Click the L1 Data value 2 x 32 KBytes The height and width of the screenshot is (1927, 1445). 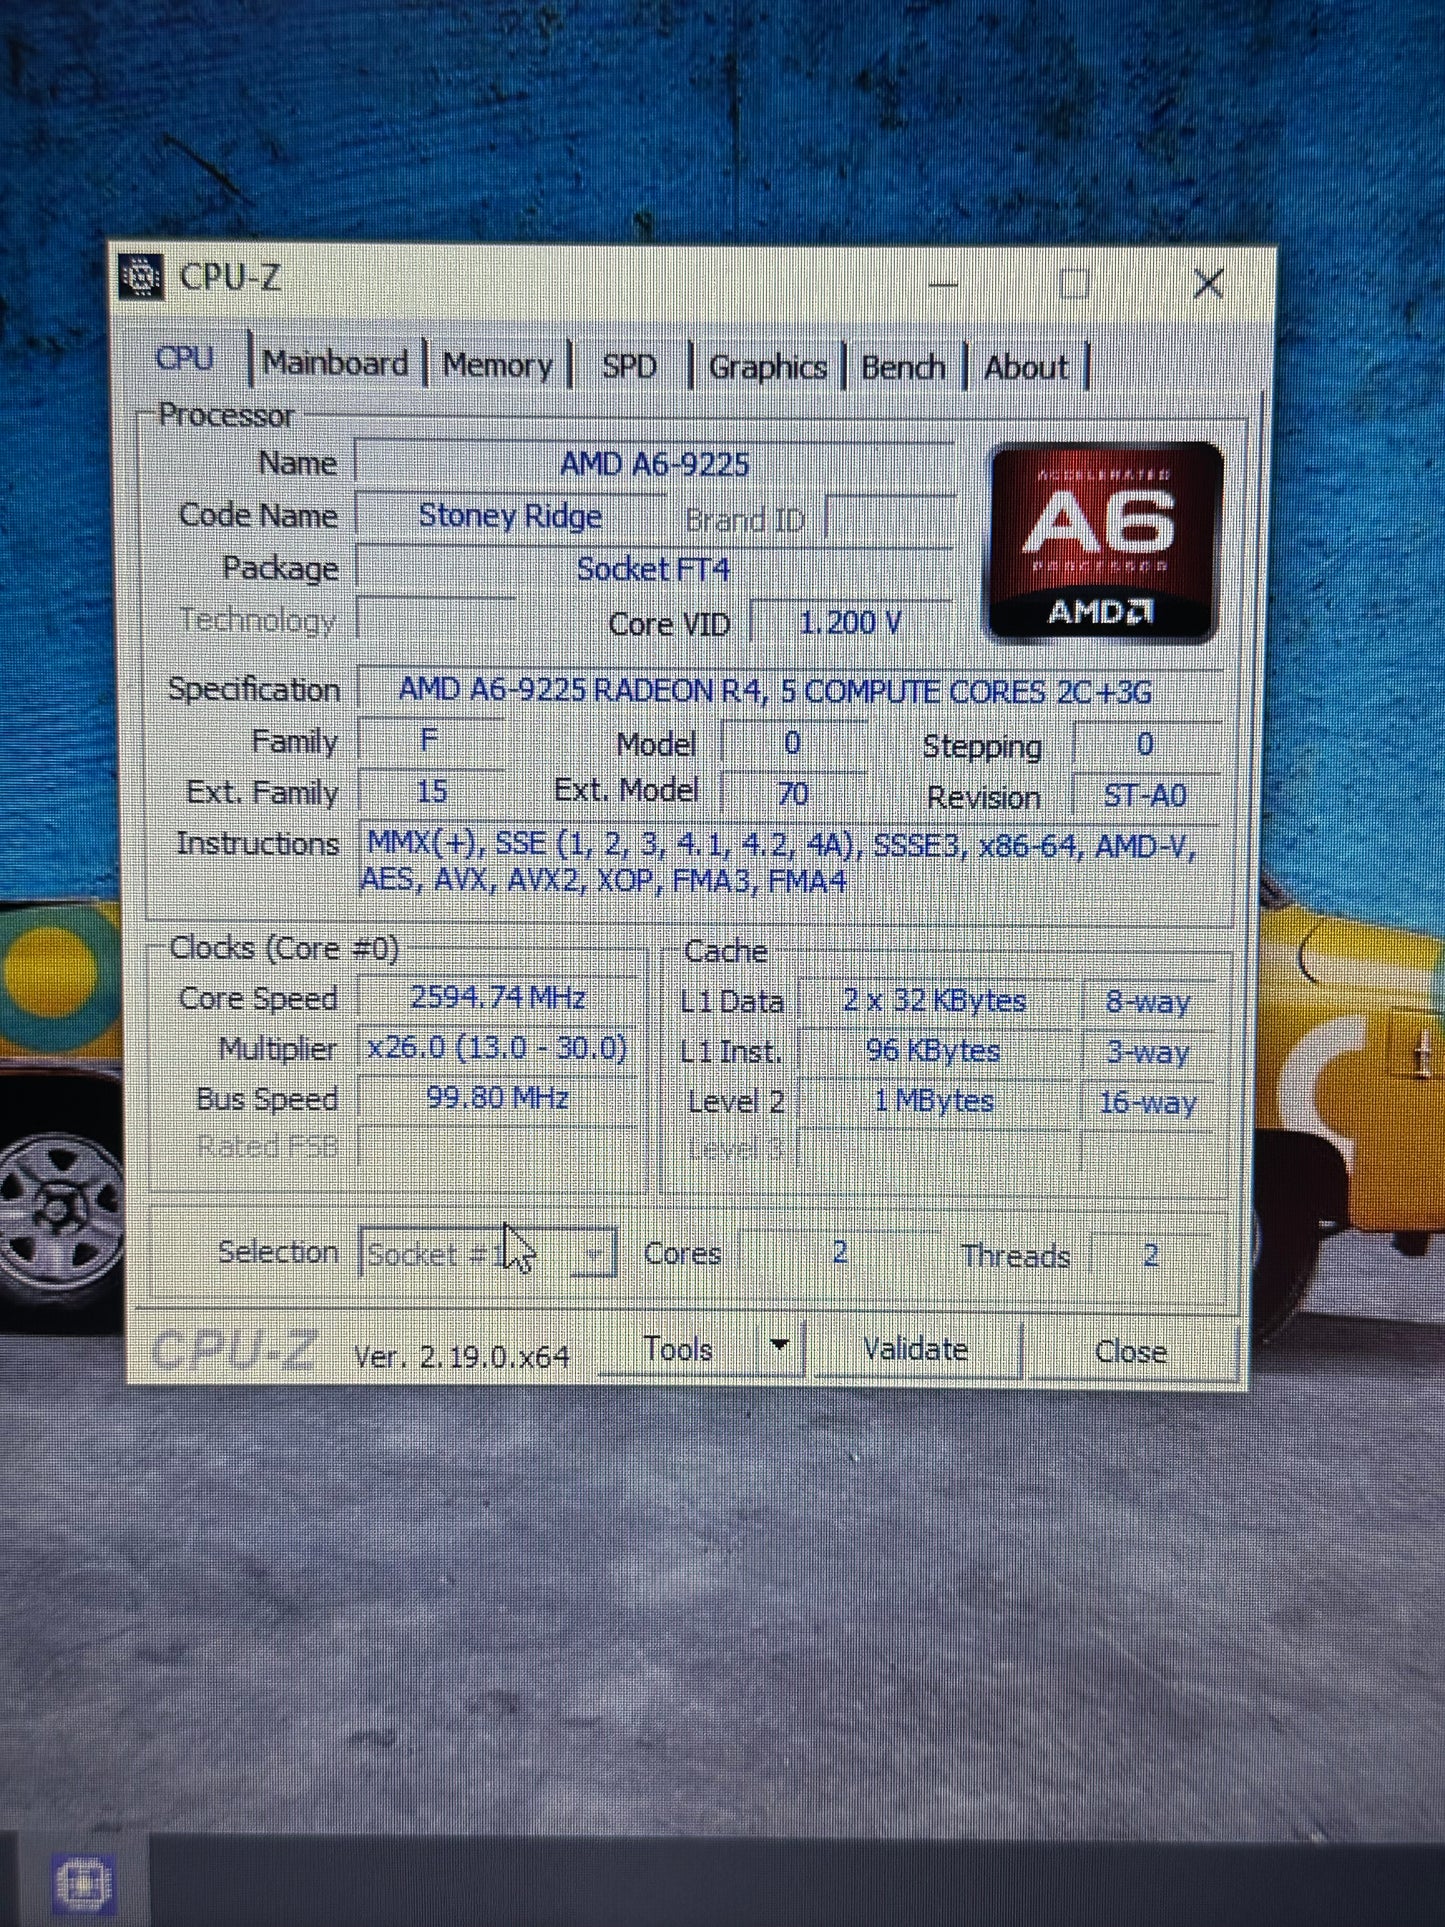pos(935,1001)
